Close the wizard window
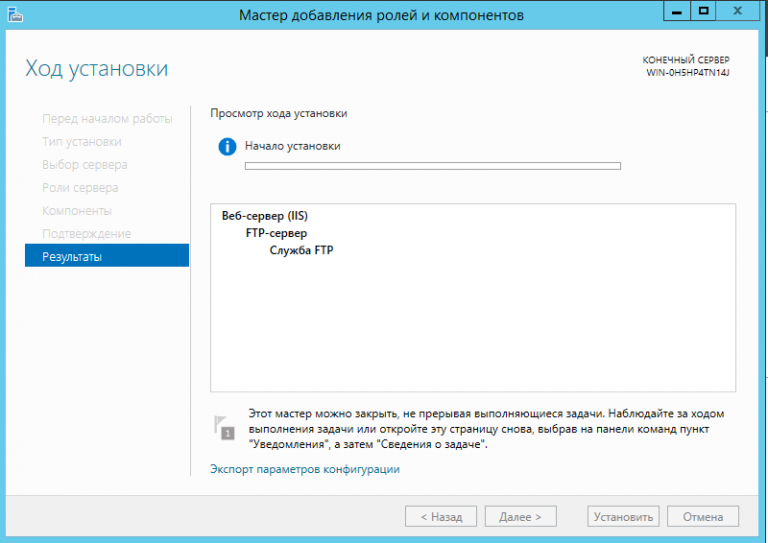This screenshot has width=768, height=543. (x=739, y=12)
